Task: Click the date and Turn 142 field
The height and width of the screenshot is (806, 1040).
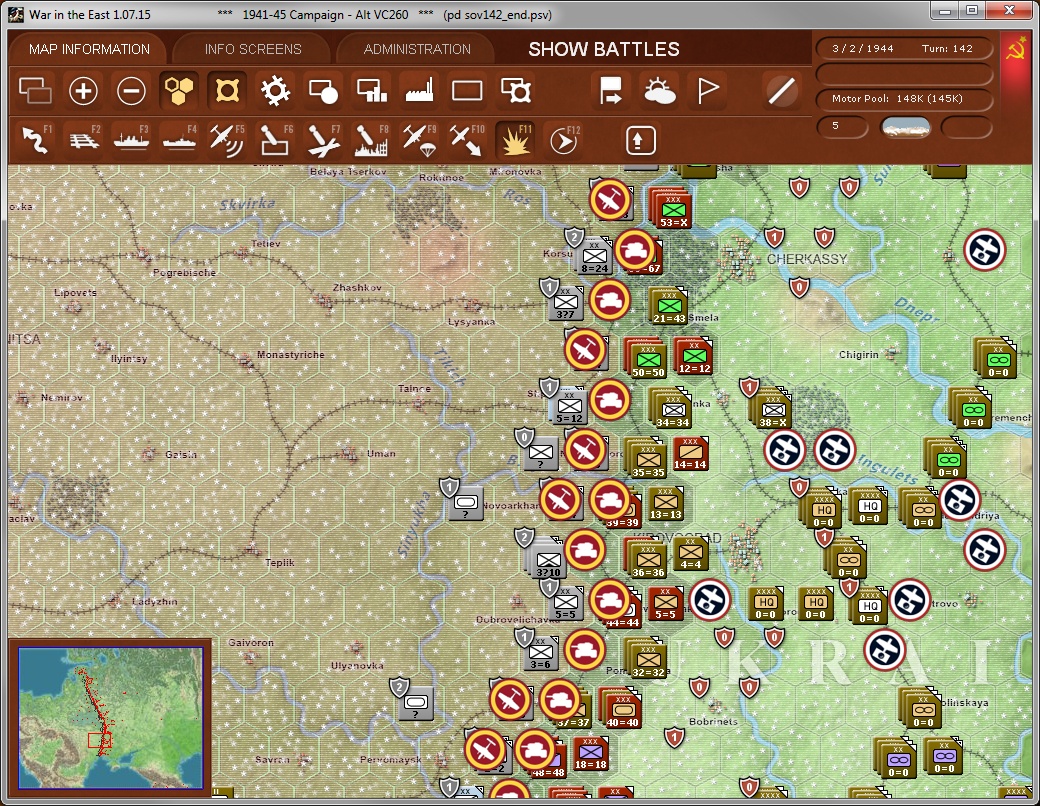Action: [x=904, y=48]
